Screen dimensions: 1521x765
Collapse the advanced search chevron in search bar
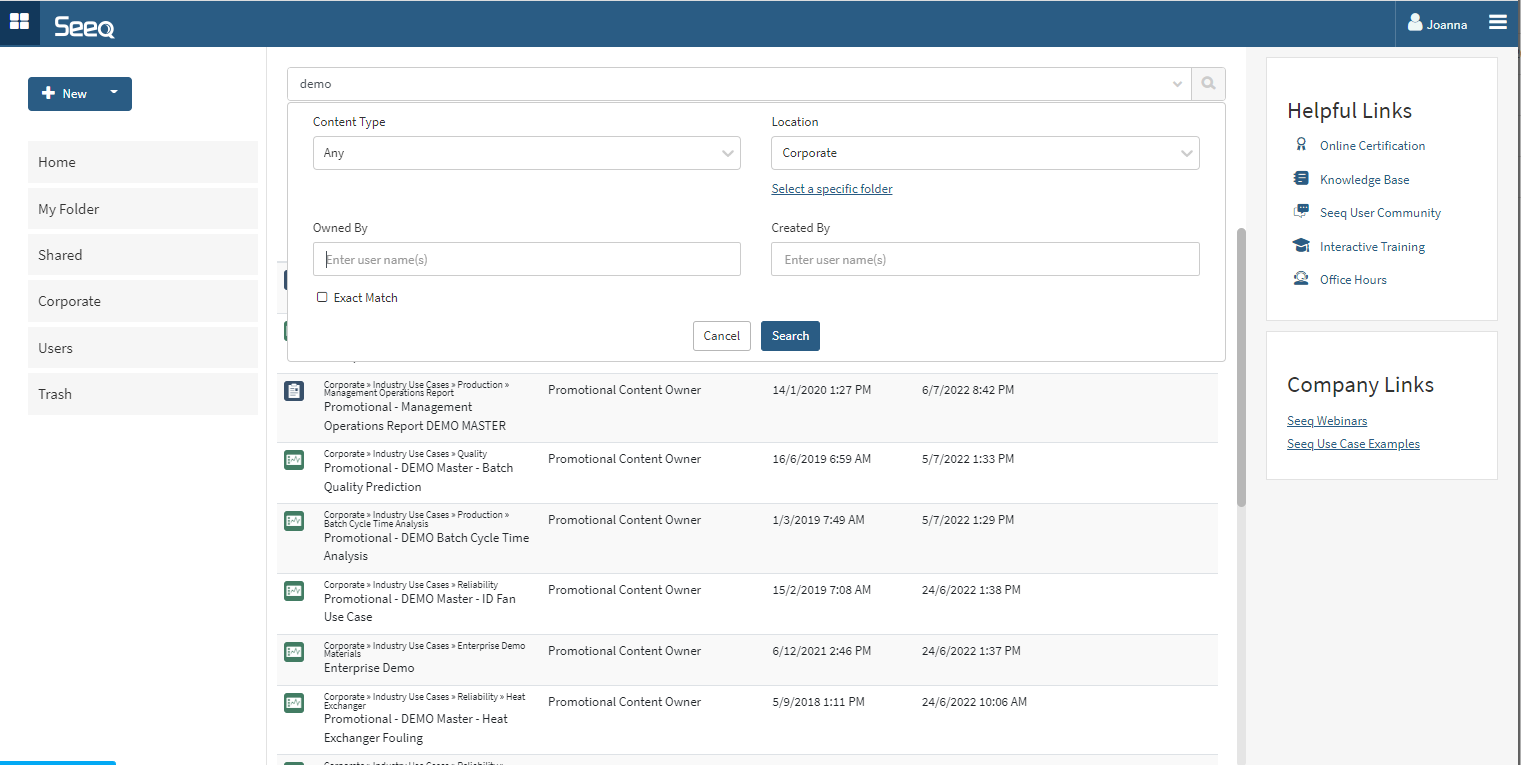[1177, 84]
